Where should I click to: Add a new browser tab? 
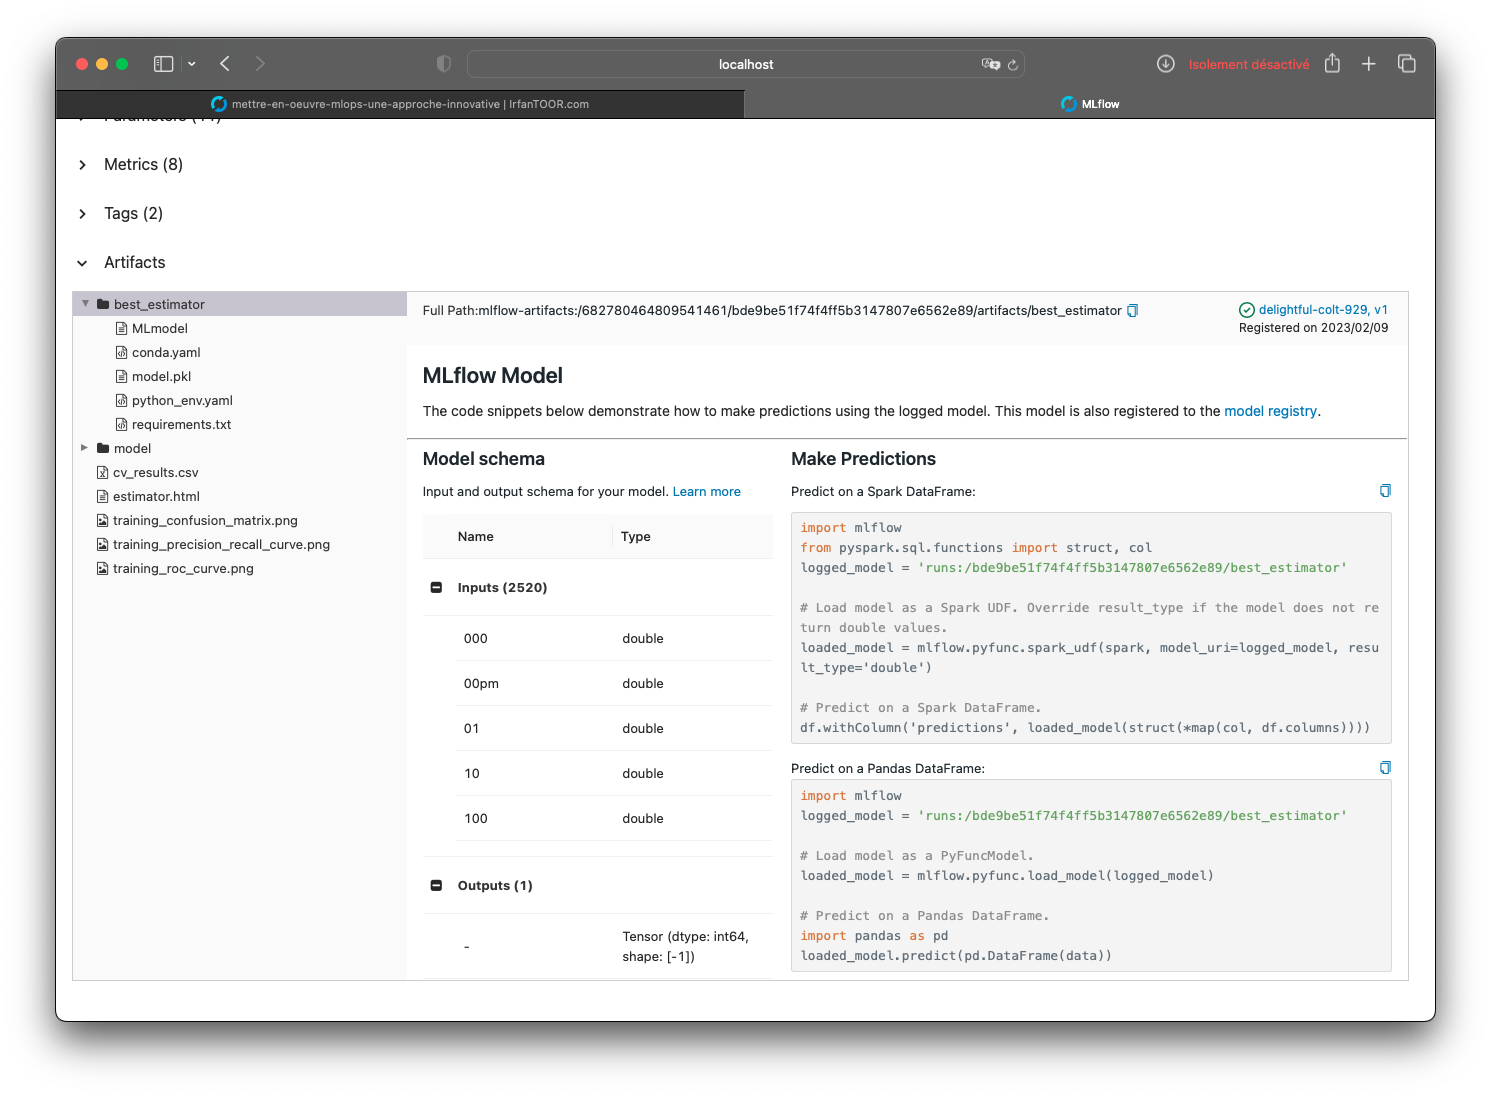coord(1369,64)
